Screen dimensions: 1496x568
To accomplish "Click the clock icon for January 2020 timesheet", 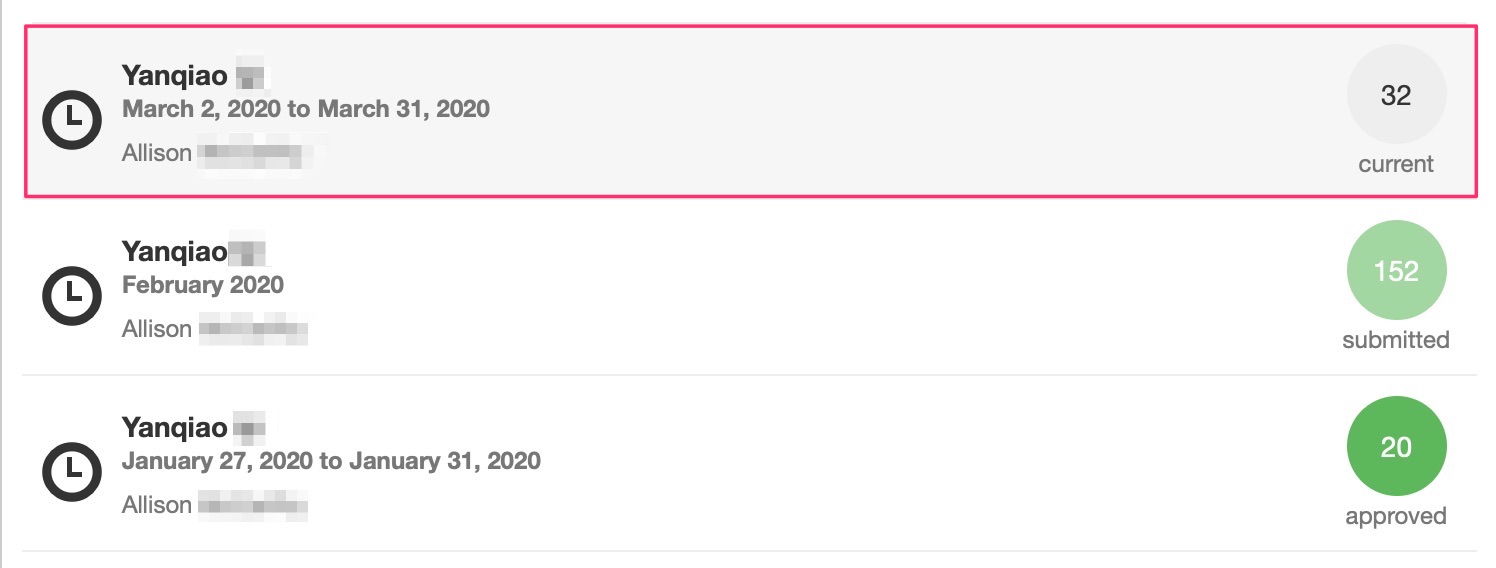I will click(72, 473).
